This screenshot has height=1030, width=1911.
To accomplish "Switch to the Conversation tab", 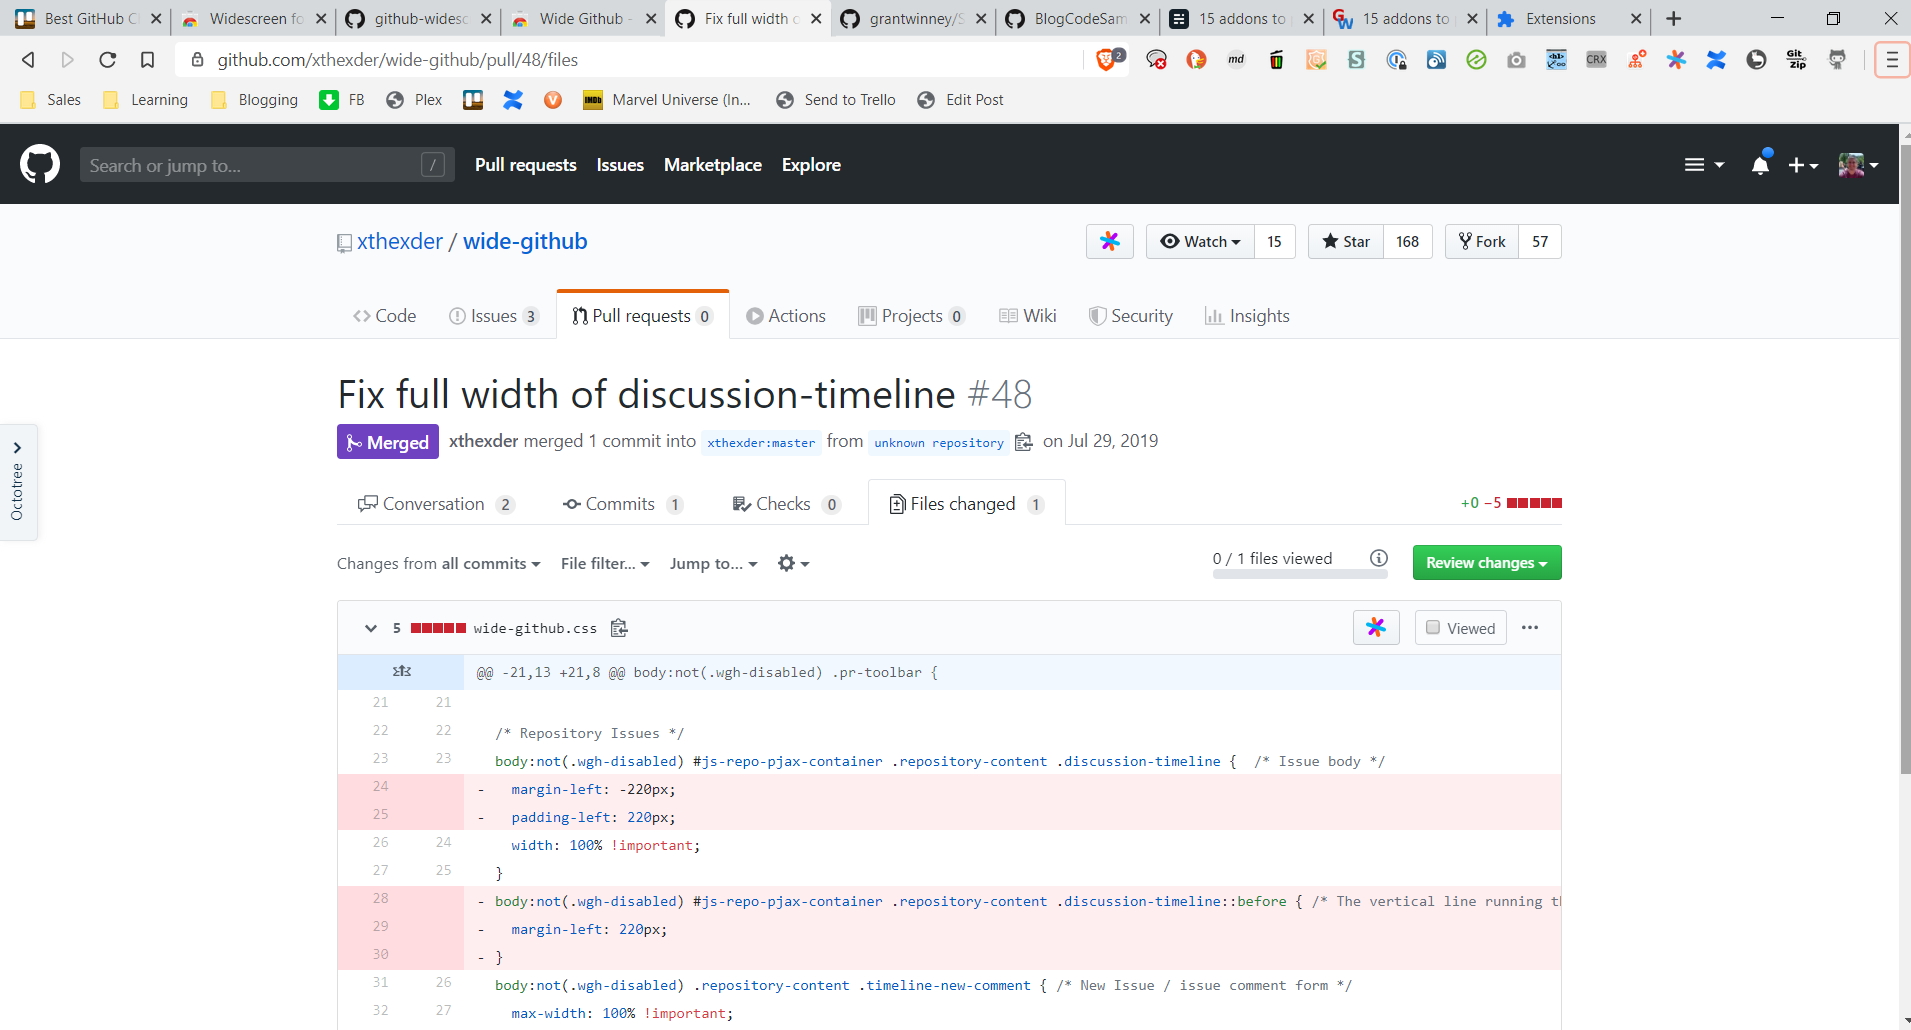I will tap(434, 504).
